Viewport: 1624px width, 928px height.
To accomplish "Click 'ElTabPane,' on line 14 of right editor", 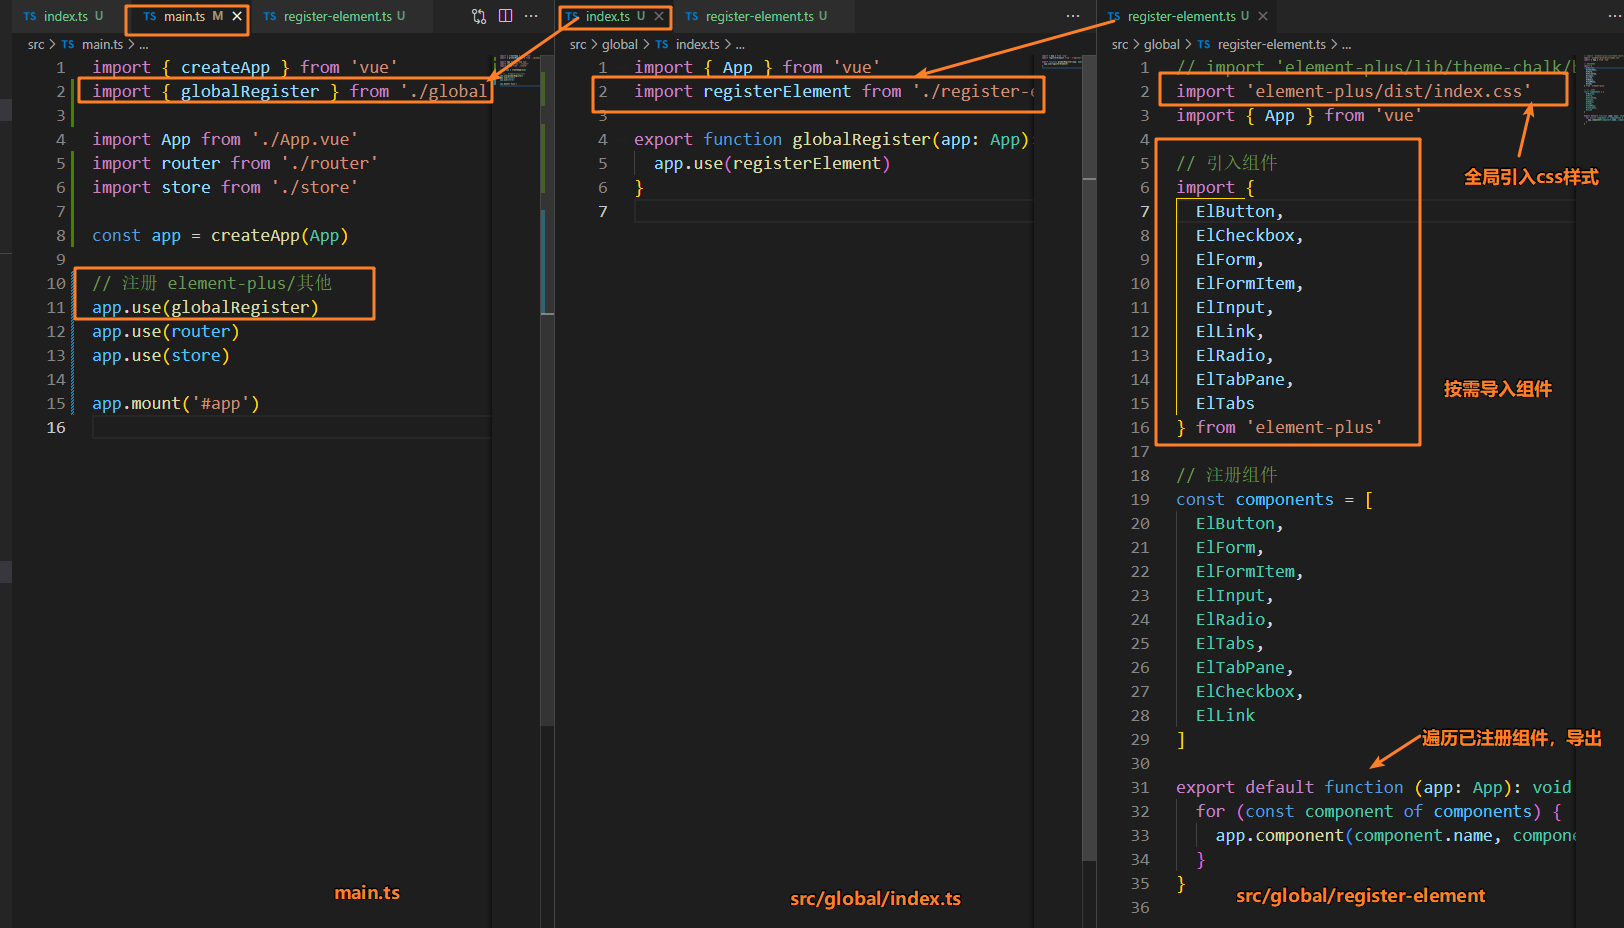I will click(x=1244, y=379).
